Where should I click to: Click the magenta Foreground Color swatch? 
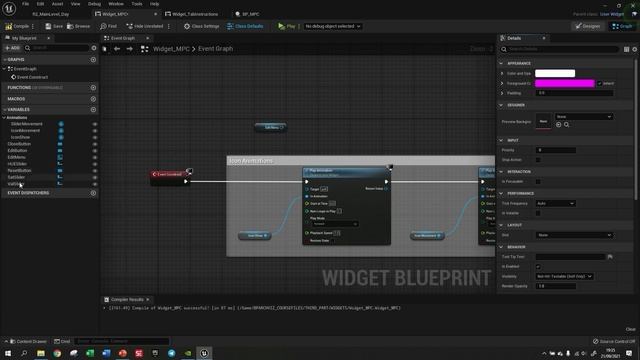tap(564, 83)
